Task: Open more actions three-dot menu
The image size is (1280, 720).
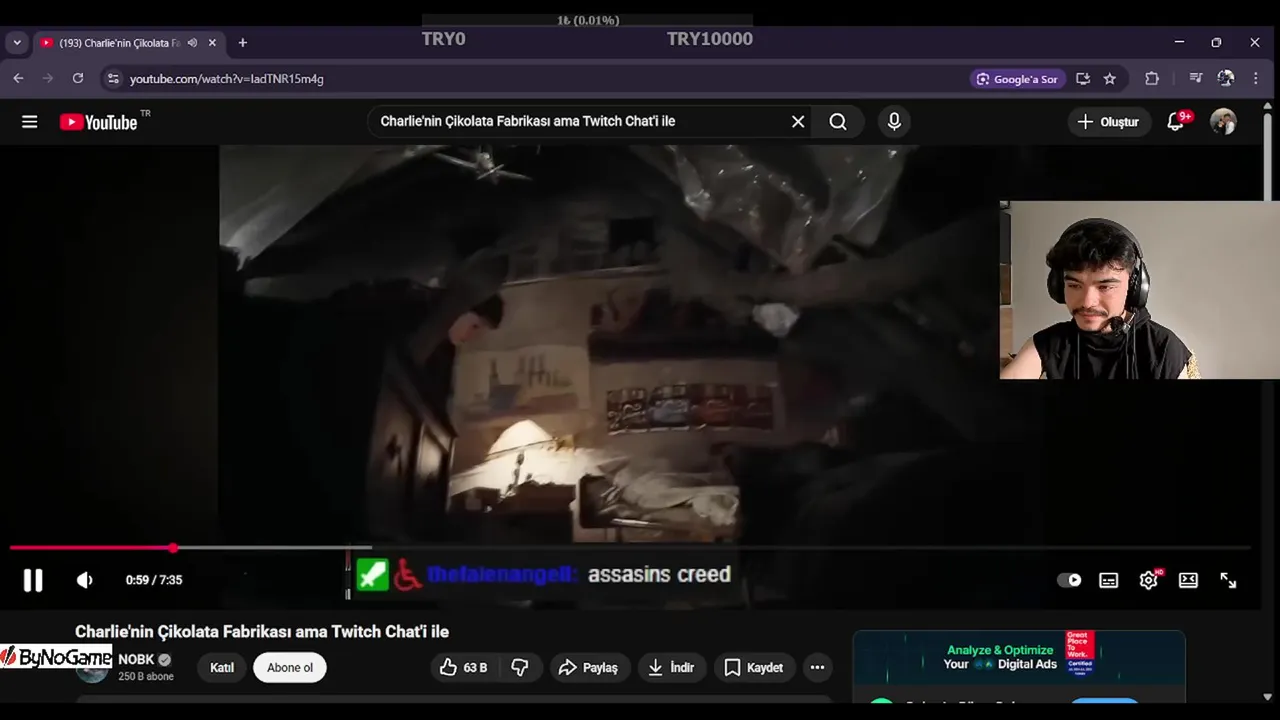Action: click(x=817, y=667)
